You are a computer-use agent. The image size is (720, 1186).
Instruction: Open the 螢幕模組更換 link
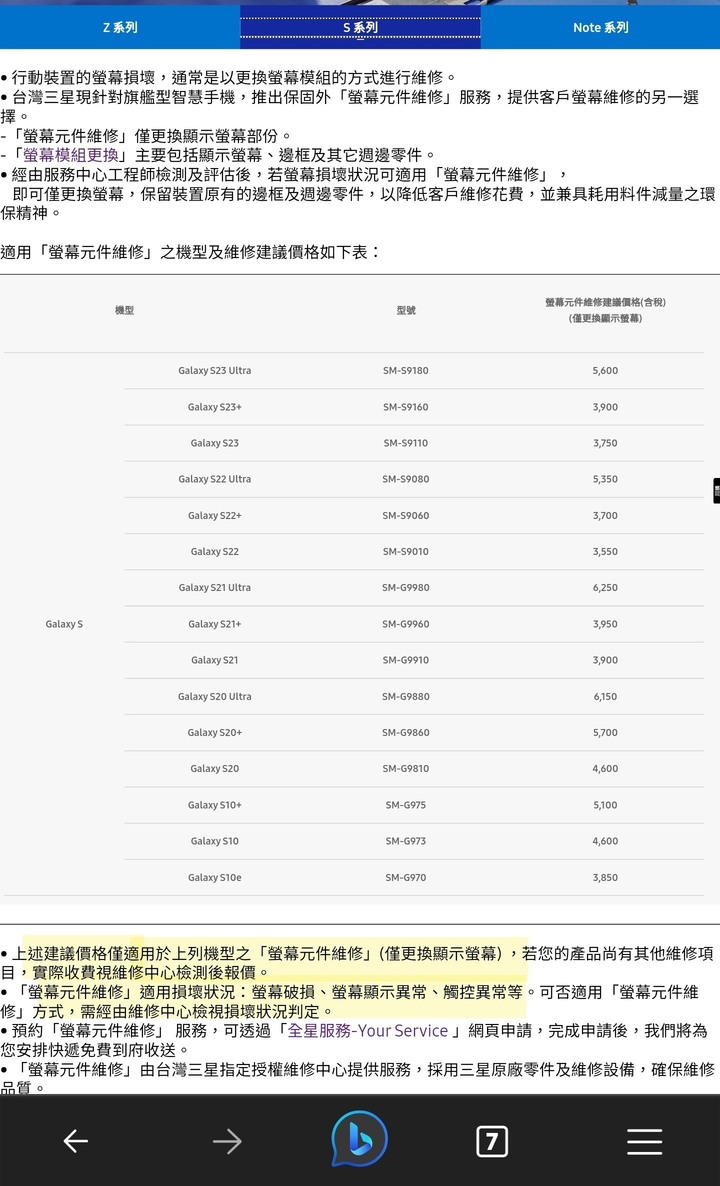(71, 156)
